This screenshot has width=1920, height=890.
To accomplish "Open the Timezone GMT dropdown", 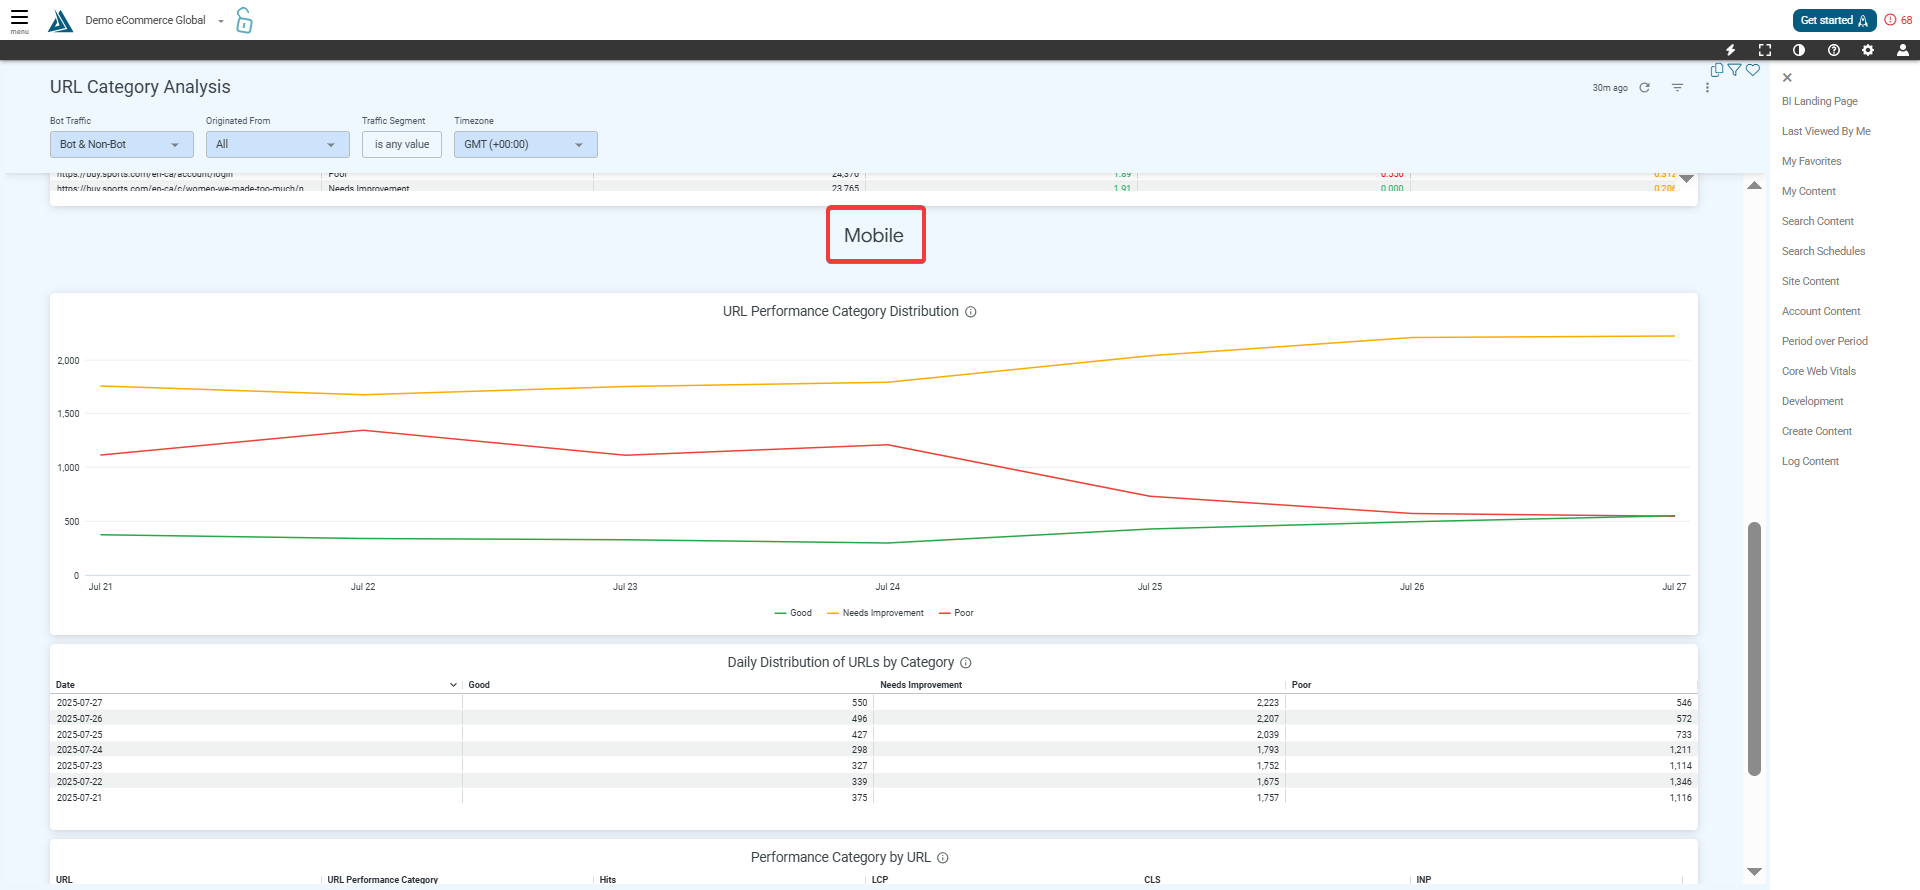I will point(525,145).
